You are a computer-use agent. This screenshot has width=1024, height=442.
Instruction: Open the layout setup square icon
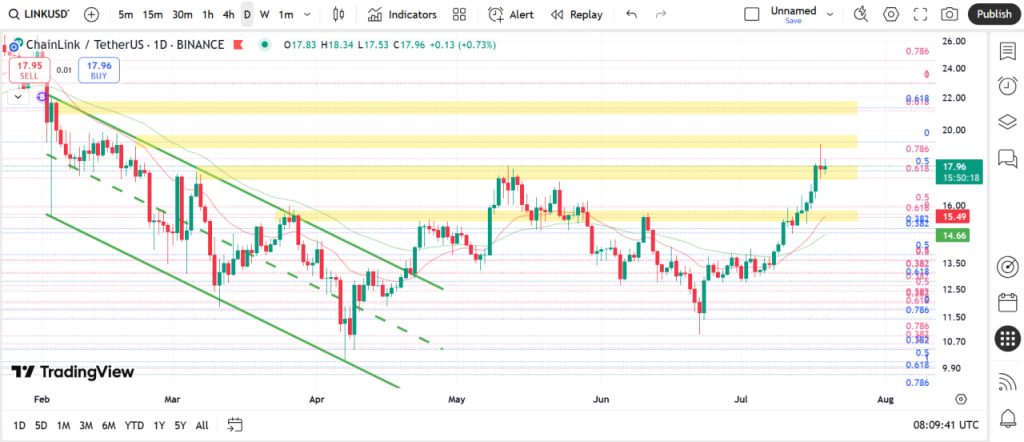pos(752,14)
